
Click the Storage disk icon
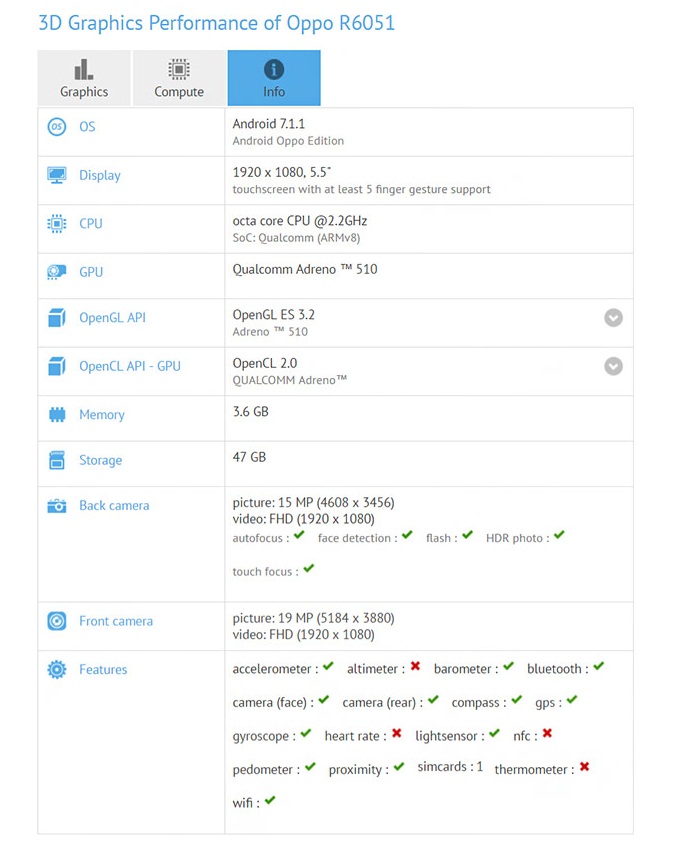[x=57, y=461]
